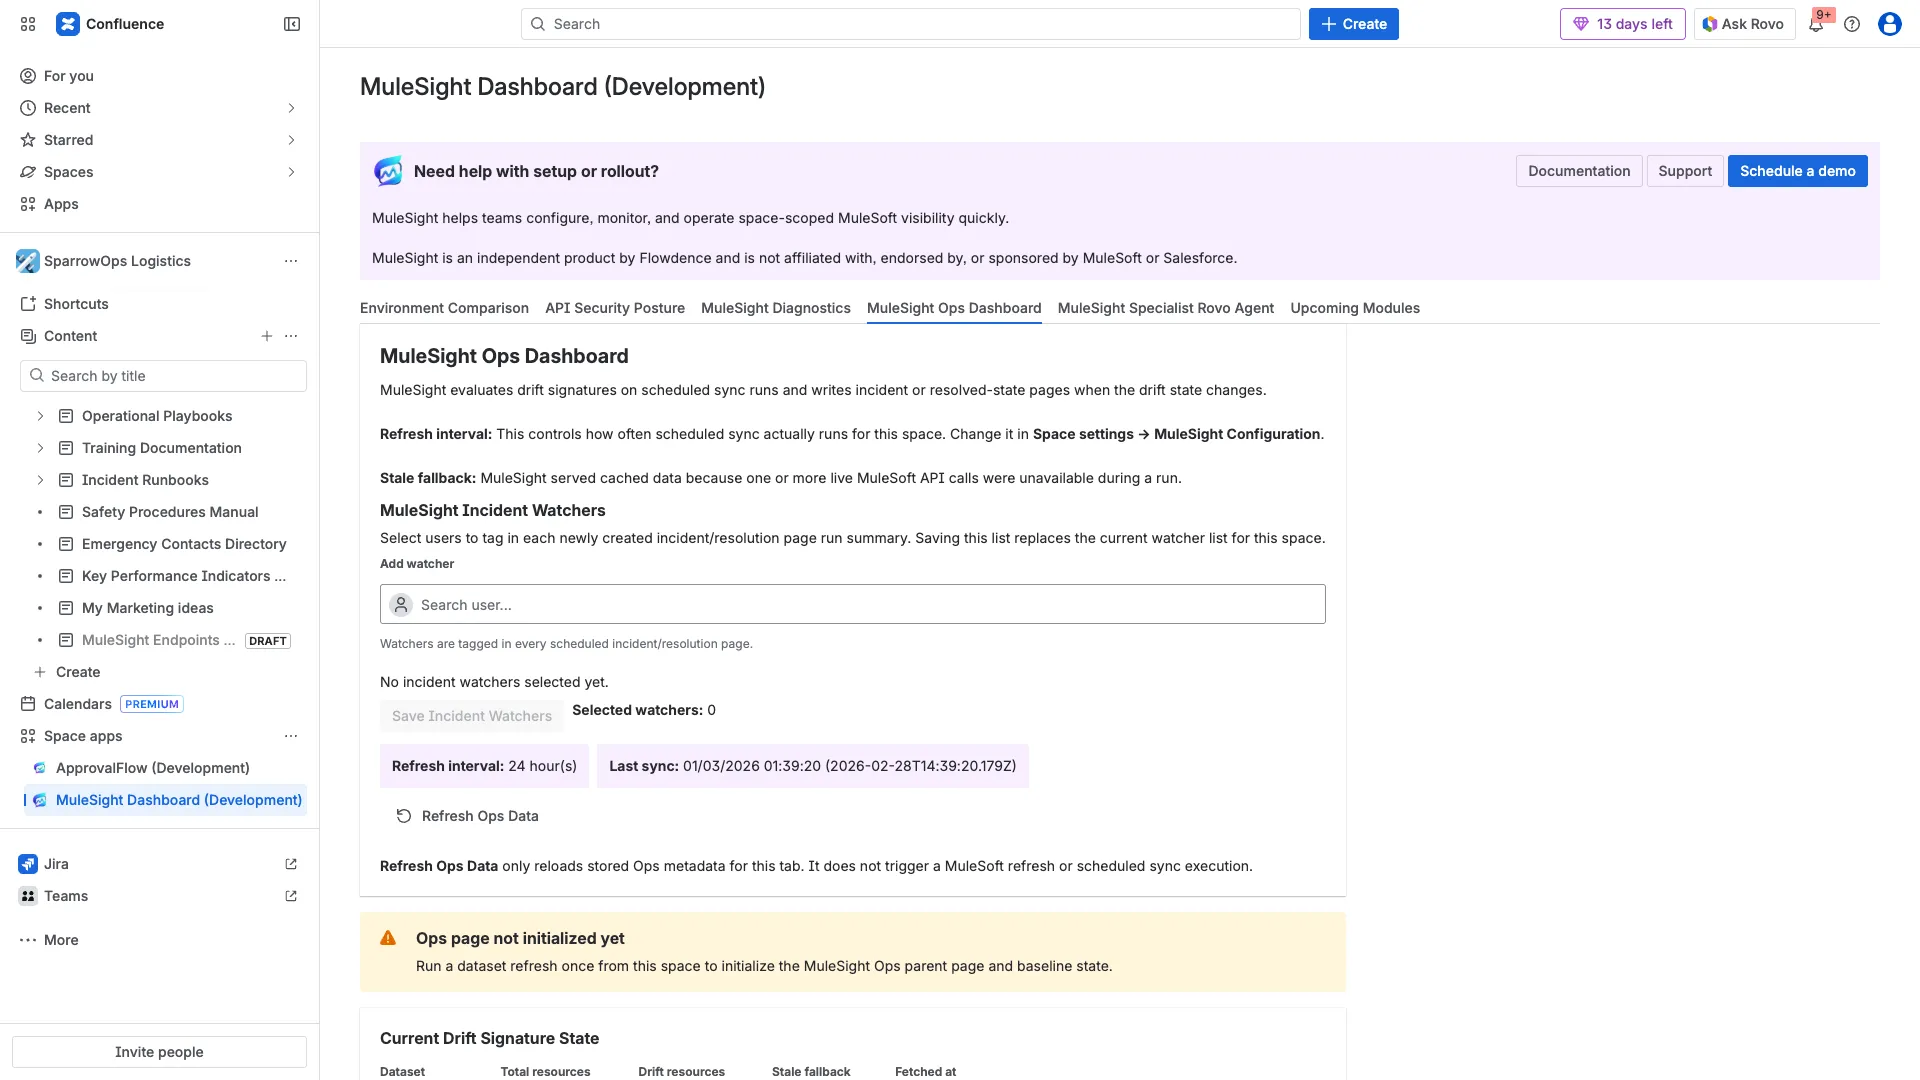Expand the Operational Playbooks tree item

(x=40, y=416)
